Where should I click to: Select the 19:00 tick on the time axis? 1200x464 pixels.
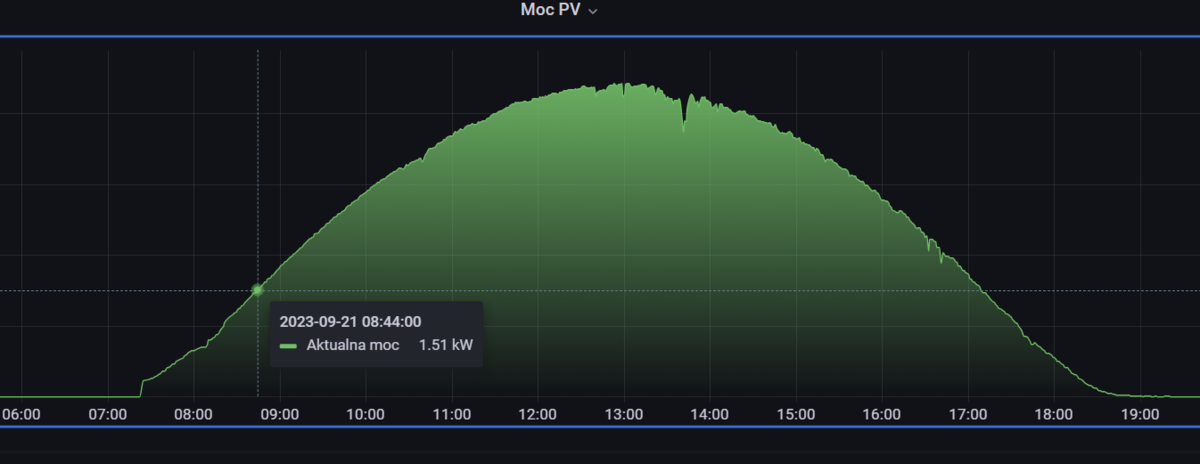pyautogui.click(x=1140, y=414)
